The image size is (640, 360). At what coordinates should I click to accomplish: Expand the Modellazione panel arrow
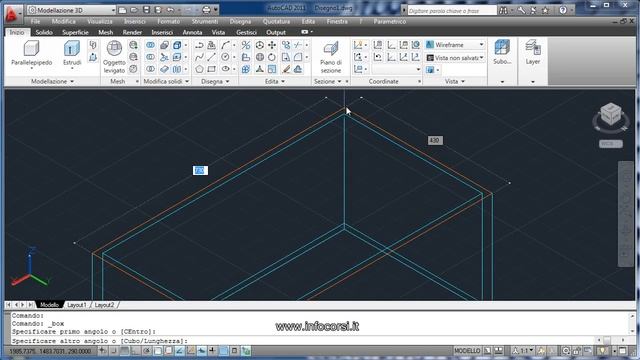[x=72, y=82]
